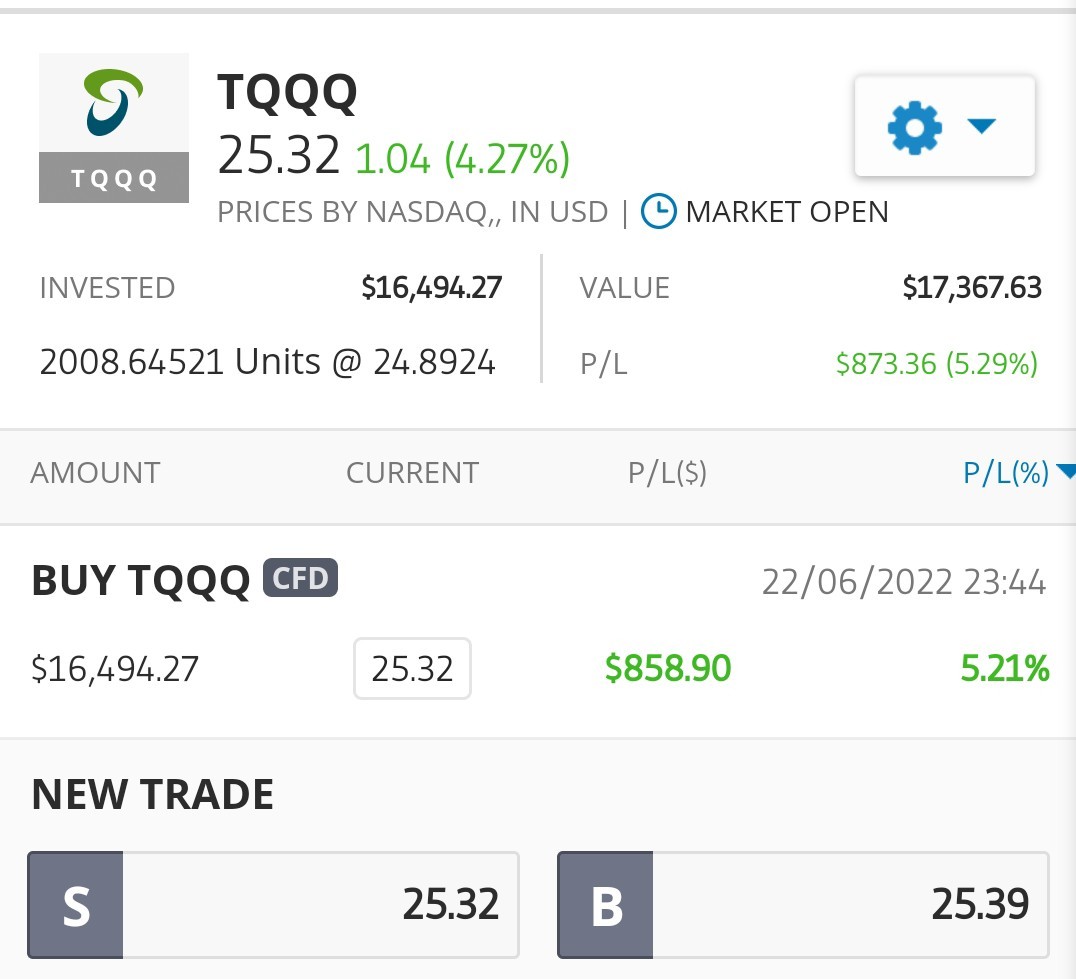The height and width of the screenshot is (979, 1076).
Task: Click the sort arrow next to P/L(%)
Action: 1066,471
